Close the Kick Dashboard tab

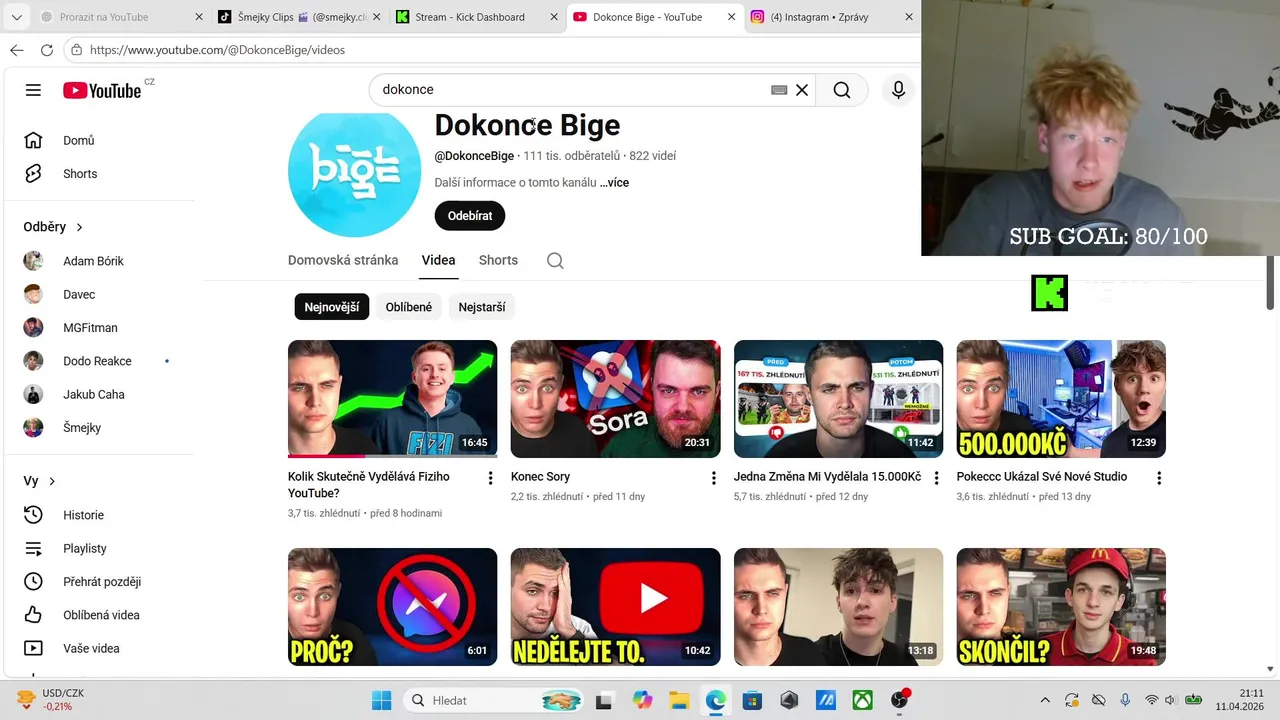[553, 17]
